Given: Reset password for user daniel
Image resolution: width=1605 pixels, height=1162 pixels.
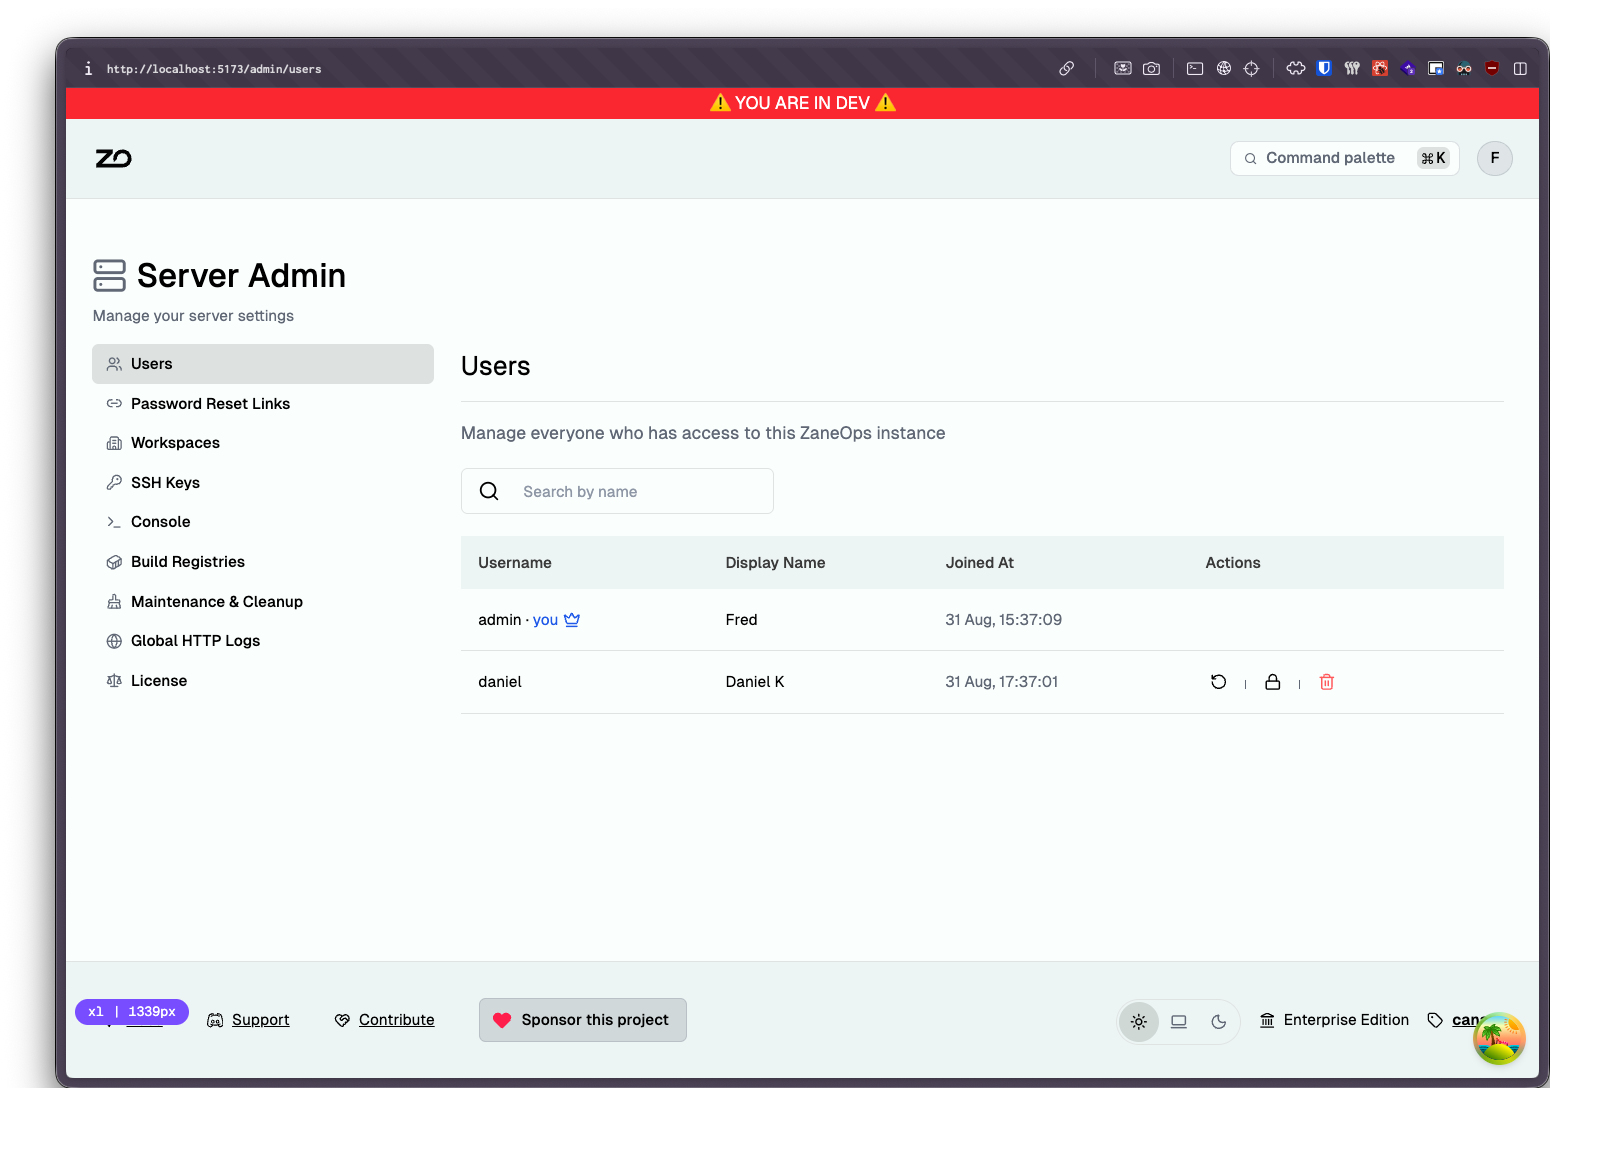Looking at the screenshot, I should [1218, 682].
